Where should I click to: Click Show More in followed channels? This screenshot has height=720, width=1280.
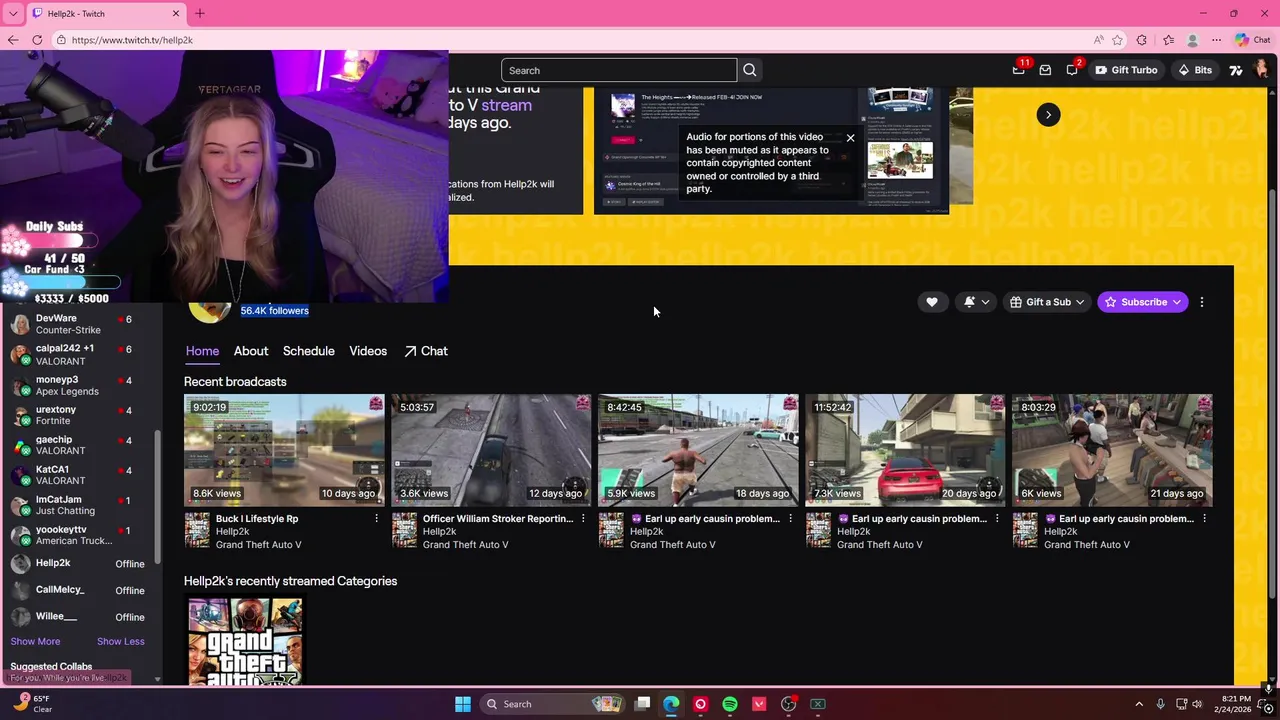coord(35,642)
